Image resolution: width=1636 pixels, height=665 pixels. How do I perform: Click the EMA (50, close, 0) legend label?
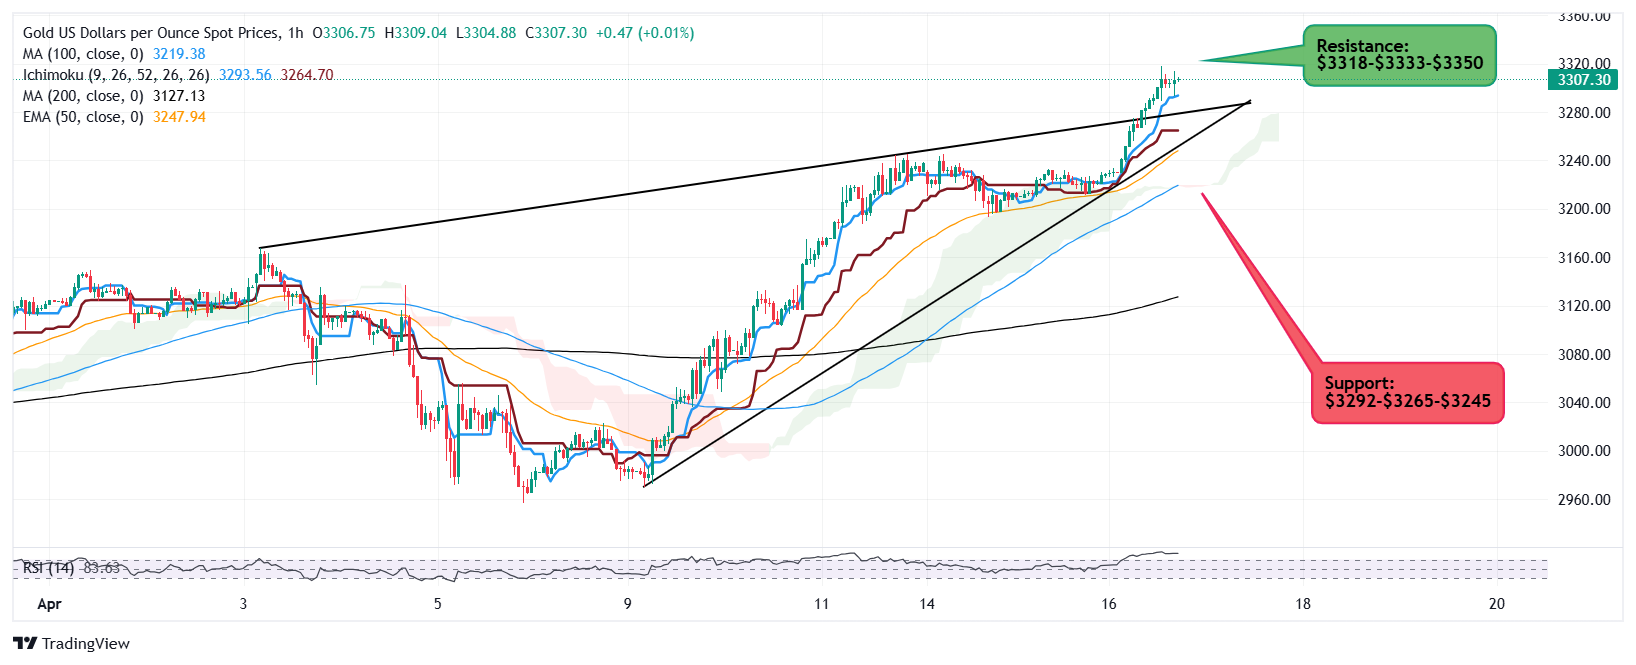(83, 117)
